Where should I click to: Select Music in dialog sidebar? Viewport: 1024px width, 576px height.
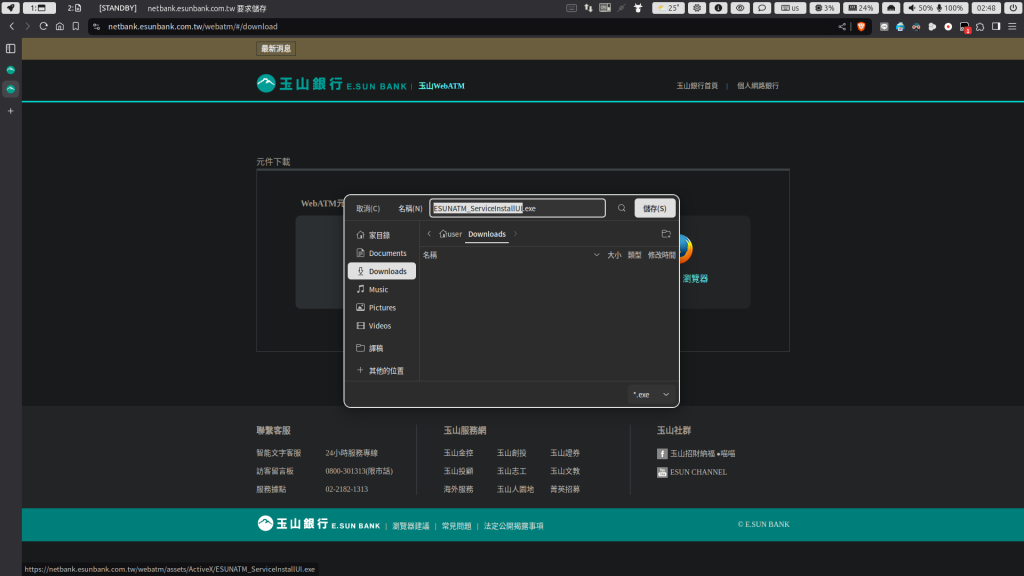tap(382, 289)
